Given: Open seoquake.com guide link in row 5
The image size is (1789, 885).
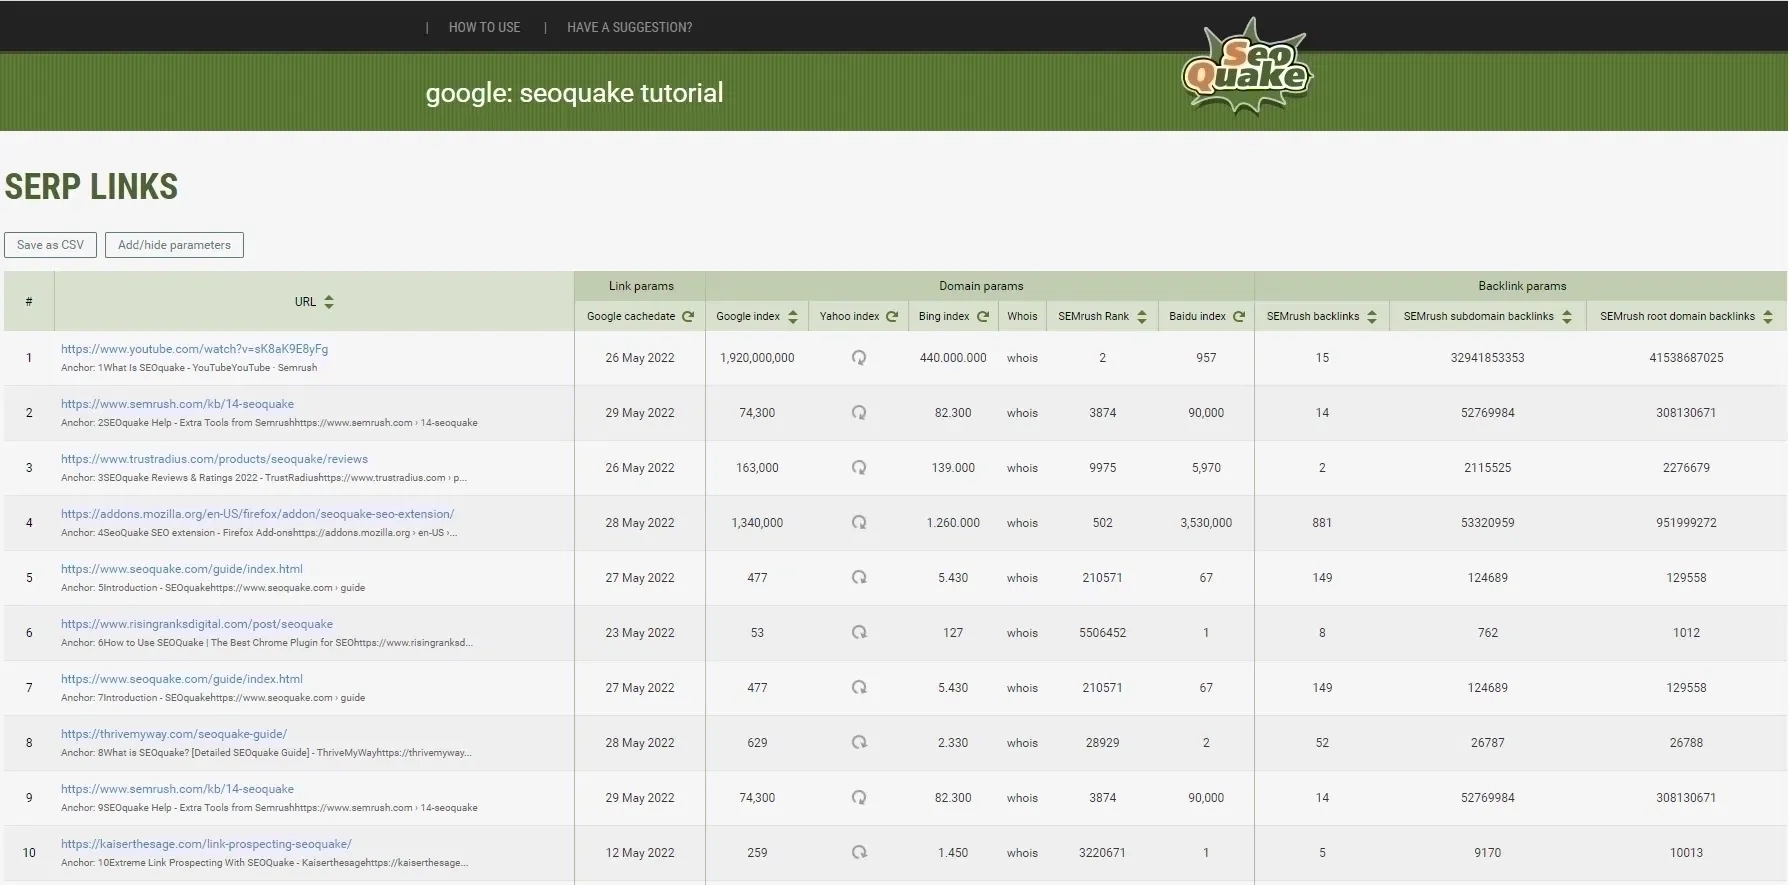Looking at the screenshot, I should [x=181, y=569].
